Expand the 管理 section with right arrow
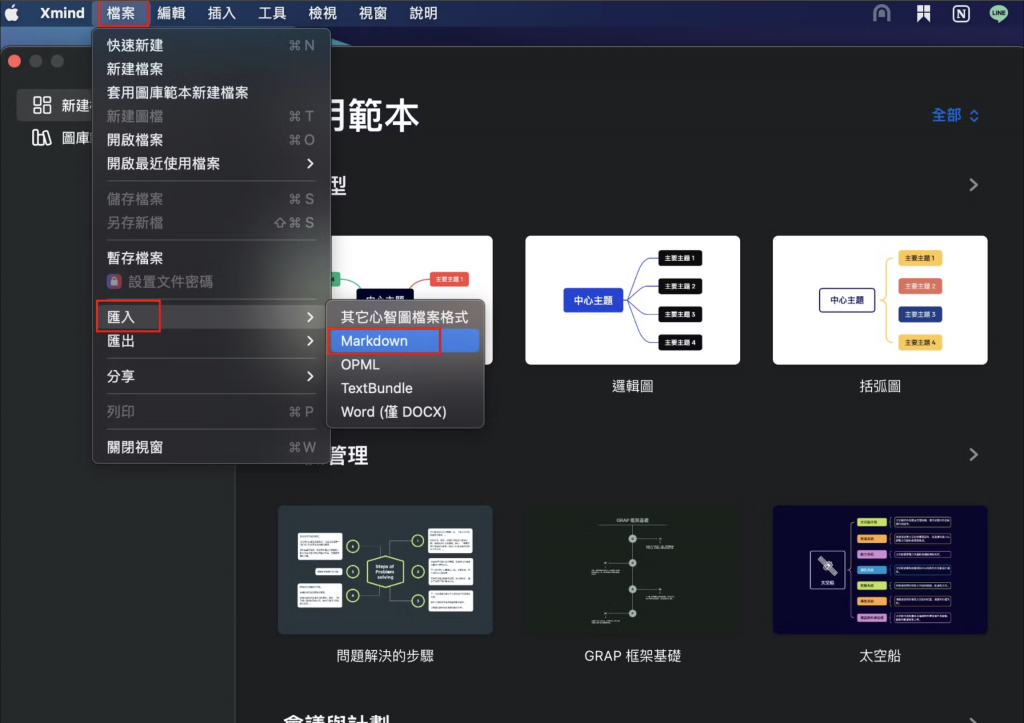Screen dimensions: 1024x723 click(973, 455)
